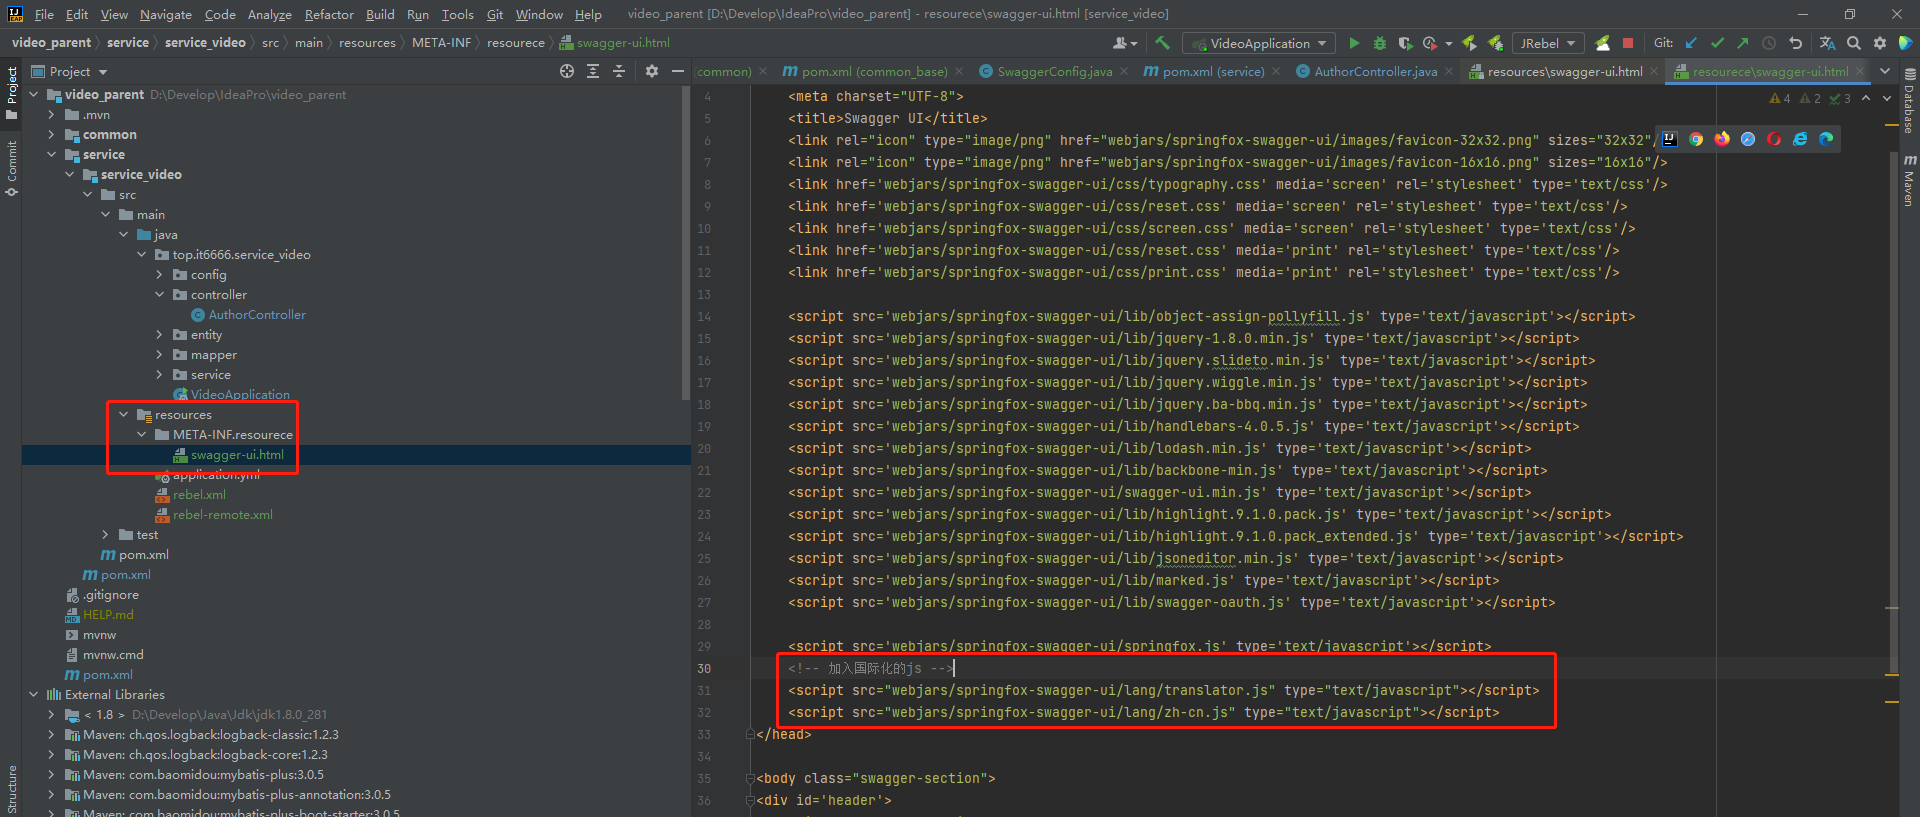
Task: Select opened file with the locate target icon
Action: (567, 71)
